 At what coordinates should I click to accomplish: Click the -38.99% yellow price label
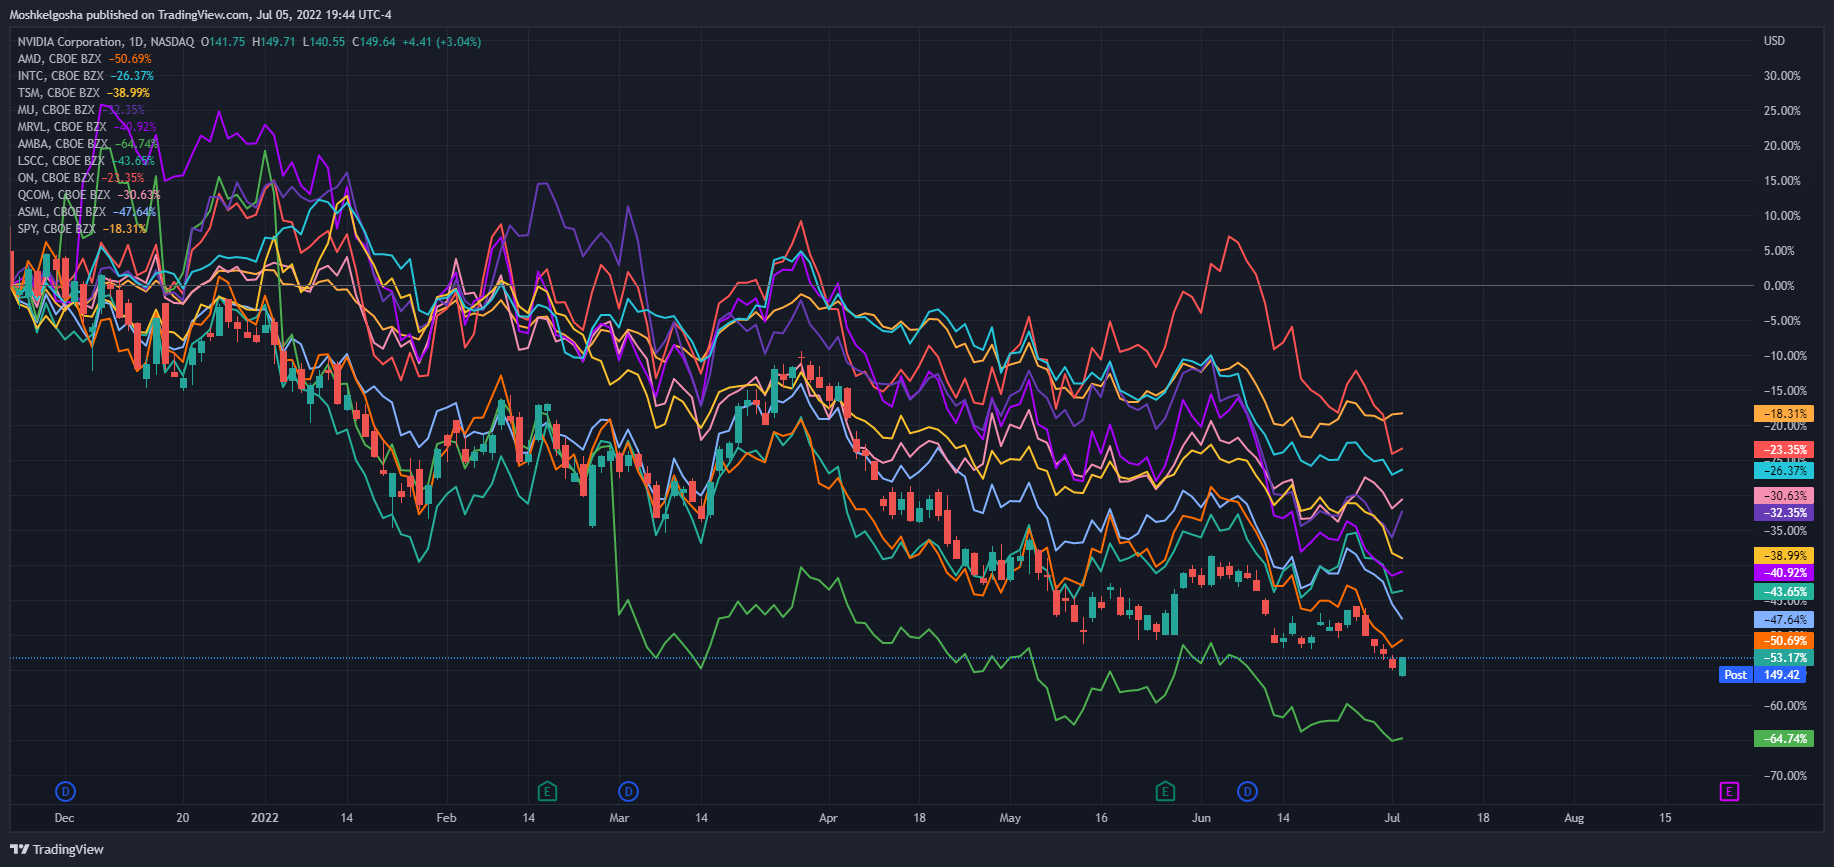click(x=1784, y=555)
